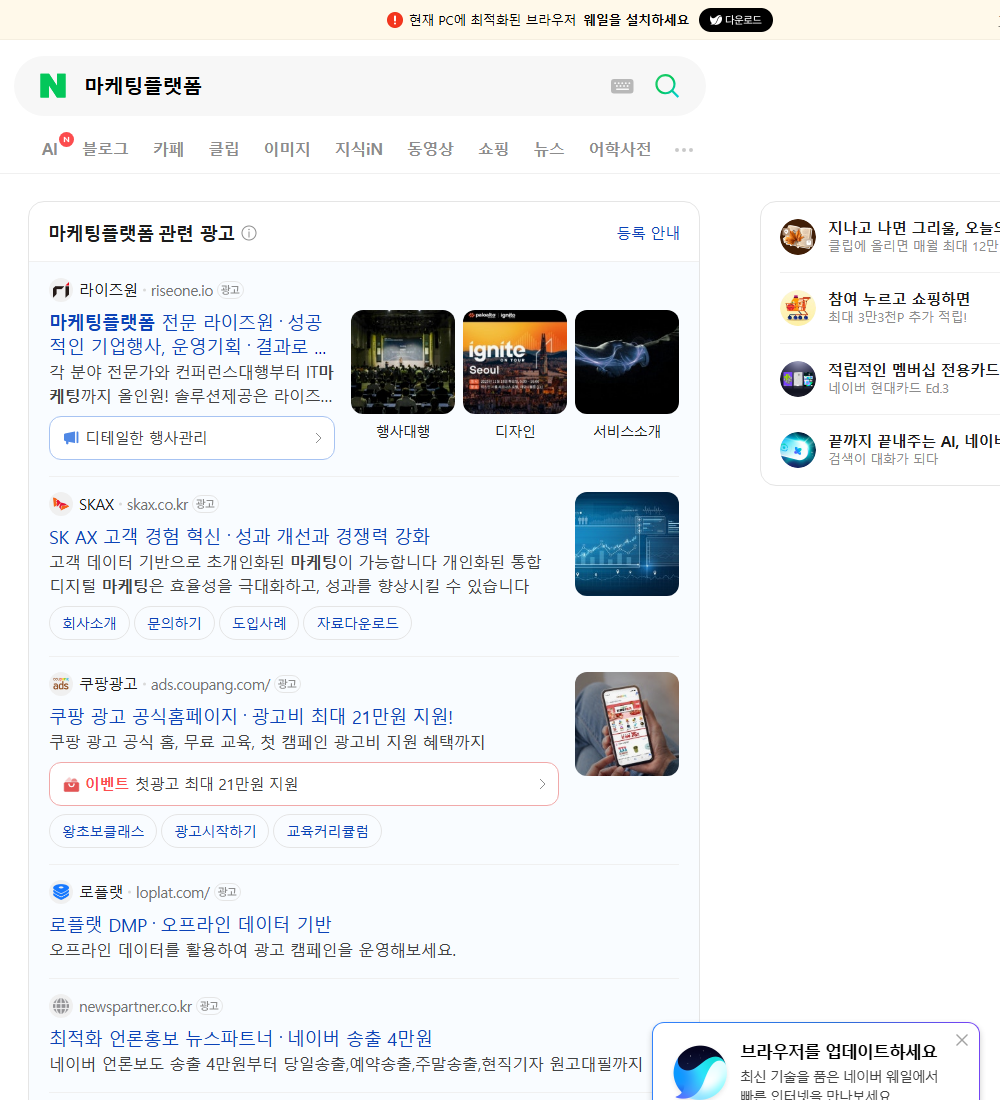Switch to the 지식iN tab
Viewport: 1000px width, 1100px height.
[359, 149]
